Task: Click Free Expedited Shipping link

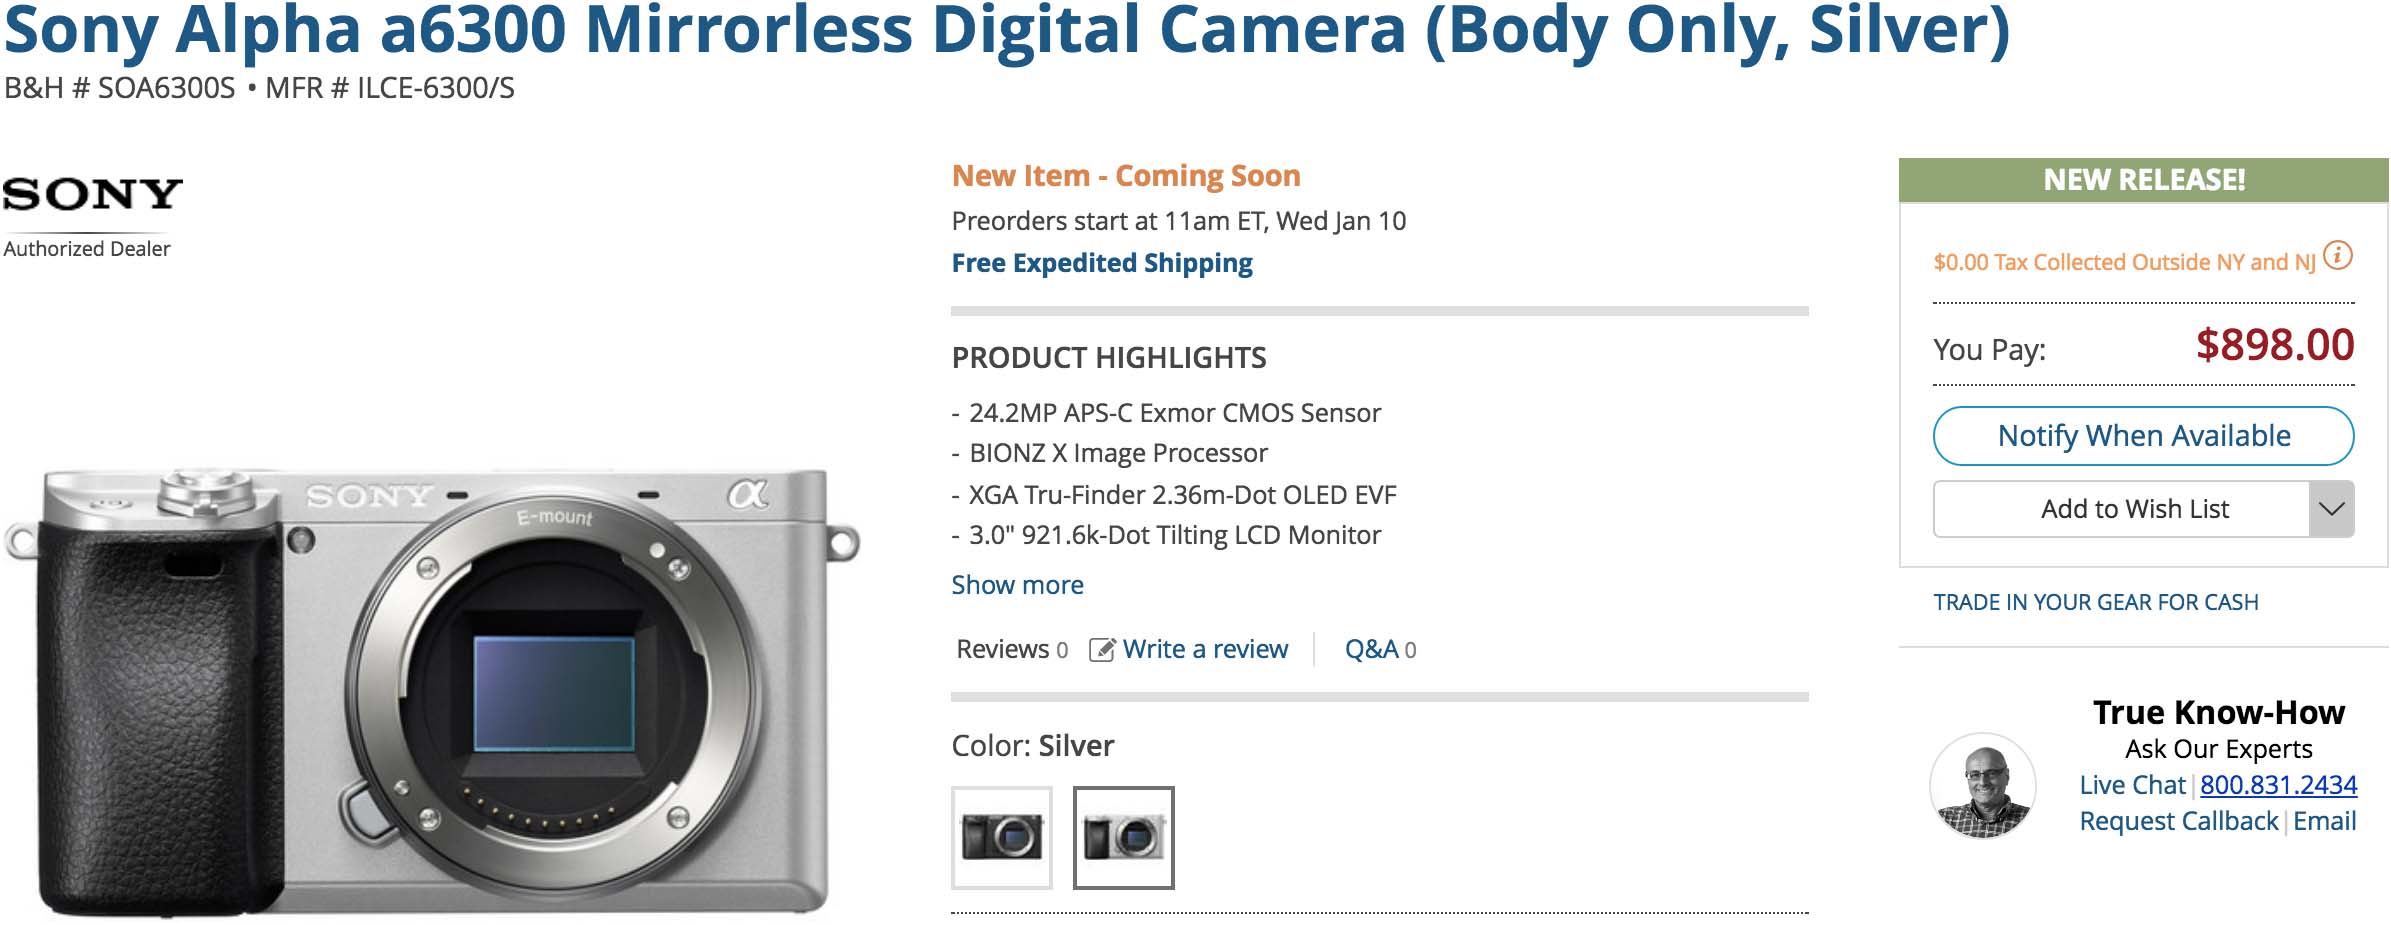Action: coord(1101,263)
